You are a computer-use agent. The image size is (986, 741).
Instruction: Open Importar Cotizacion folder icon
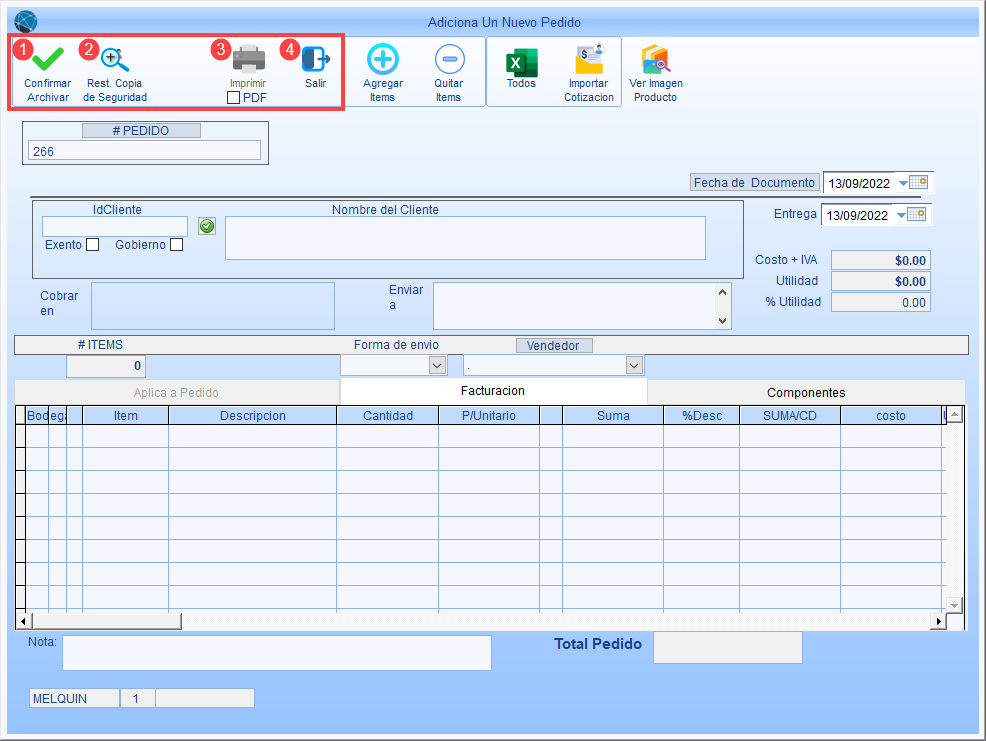pyautogui.click(x=589, y=59)
